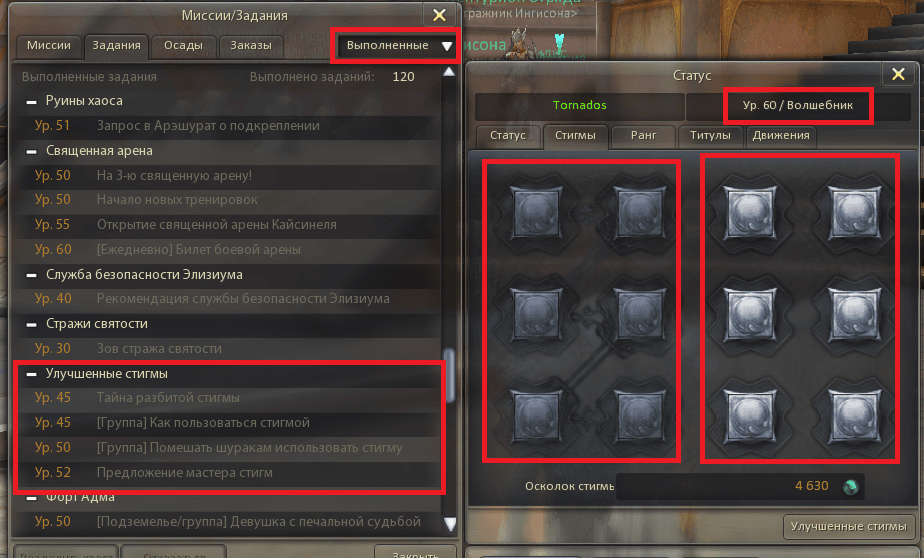Collapse the Руины хаоса quest group
924x558 pixels.
(x=31, y=102)
